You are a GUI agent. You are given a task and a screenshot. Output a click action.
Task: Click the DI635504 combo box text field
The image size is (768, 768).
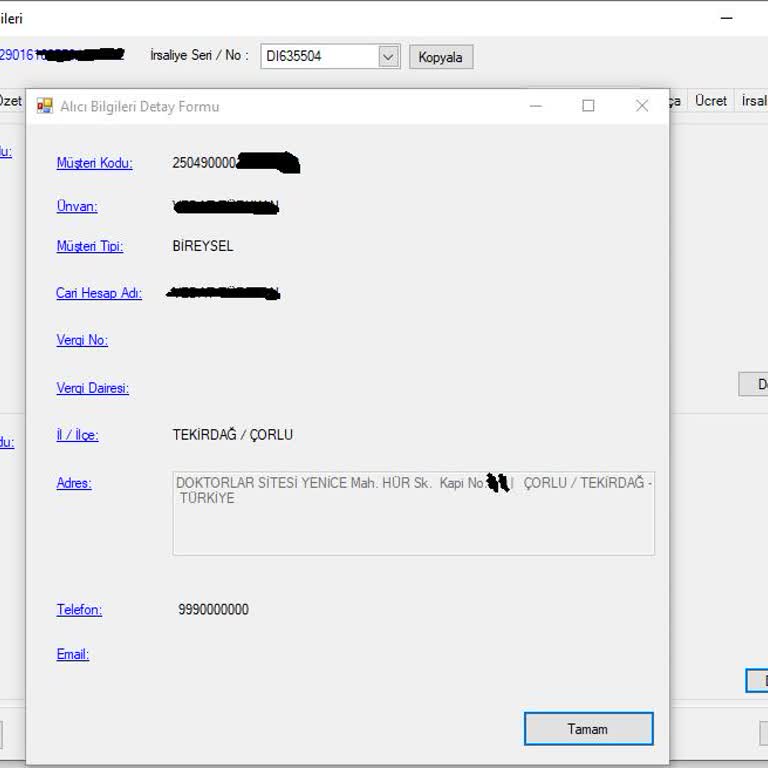318,57
